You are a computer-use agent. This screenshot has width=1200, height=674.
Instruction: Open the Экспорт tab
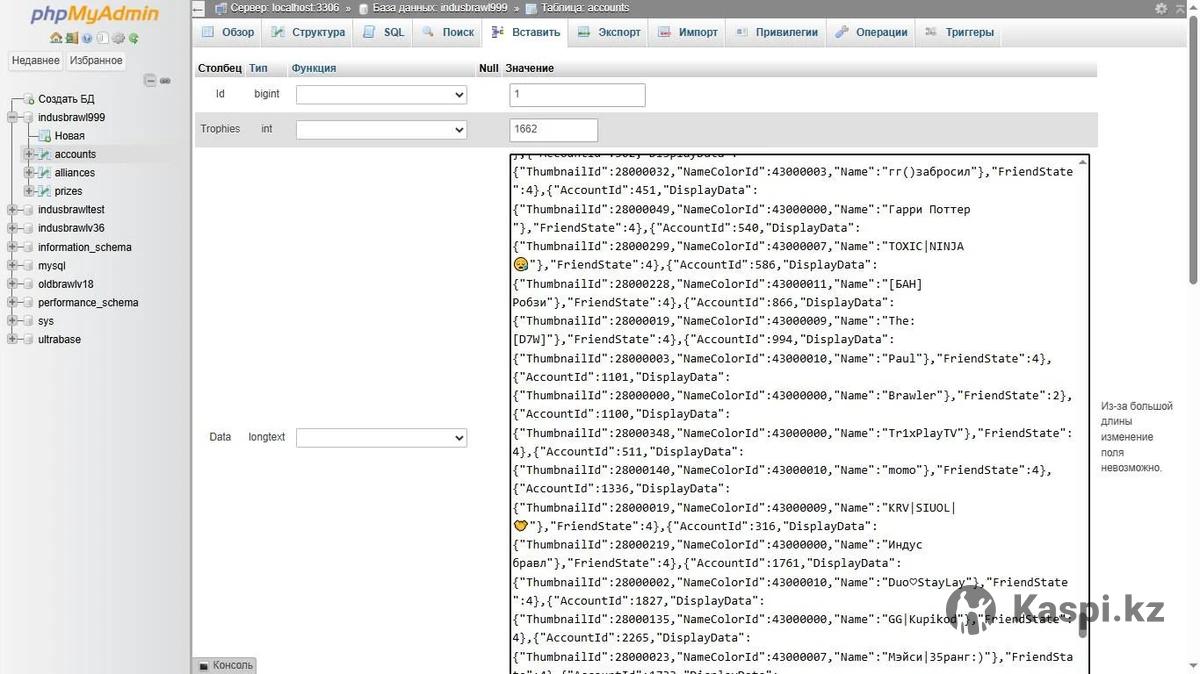[609, 32]
